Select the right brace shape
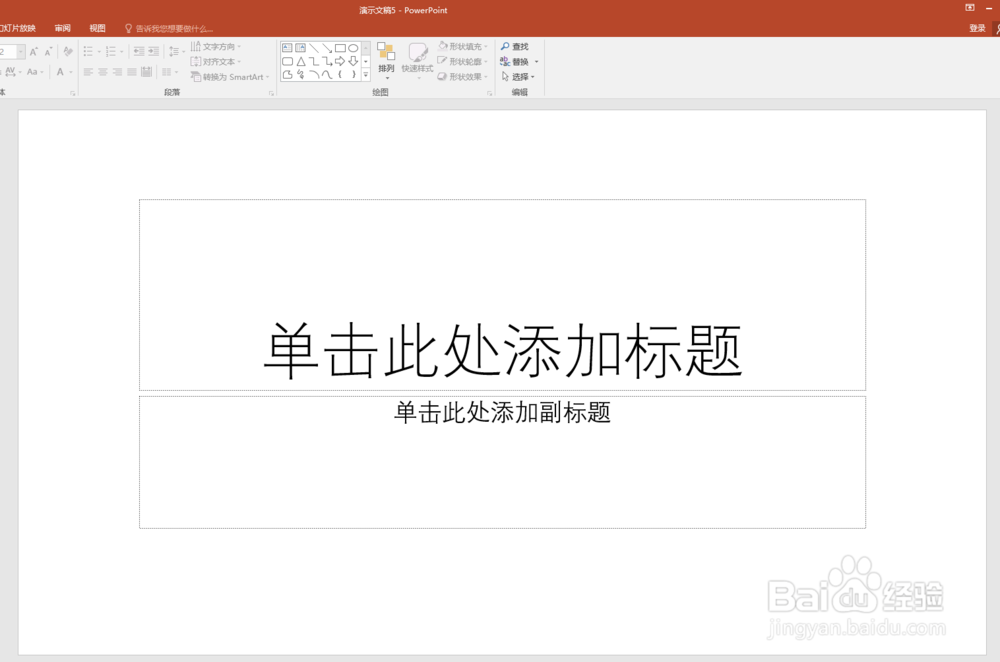Image resolution: width=1000 pixels, height=662 pixels. pyautogui.click(x=353, y=75)
